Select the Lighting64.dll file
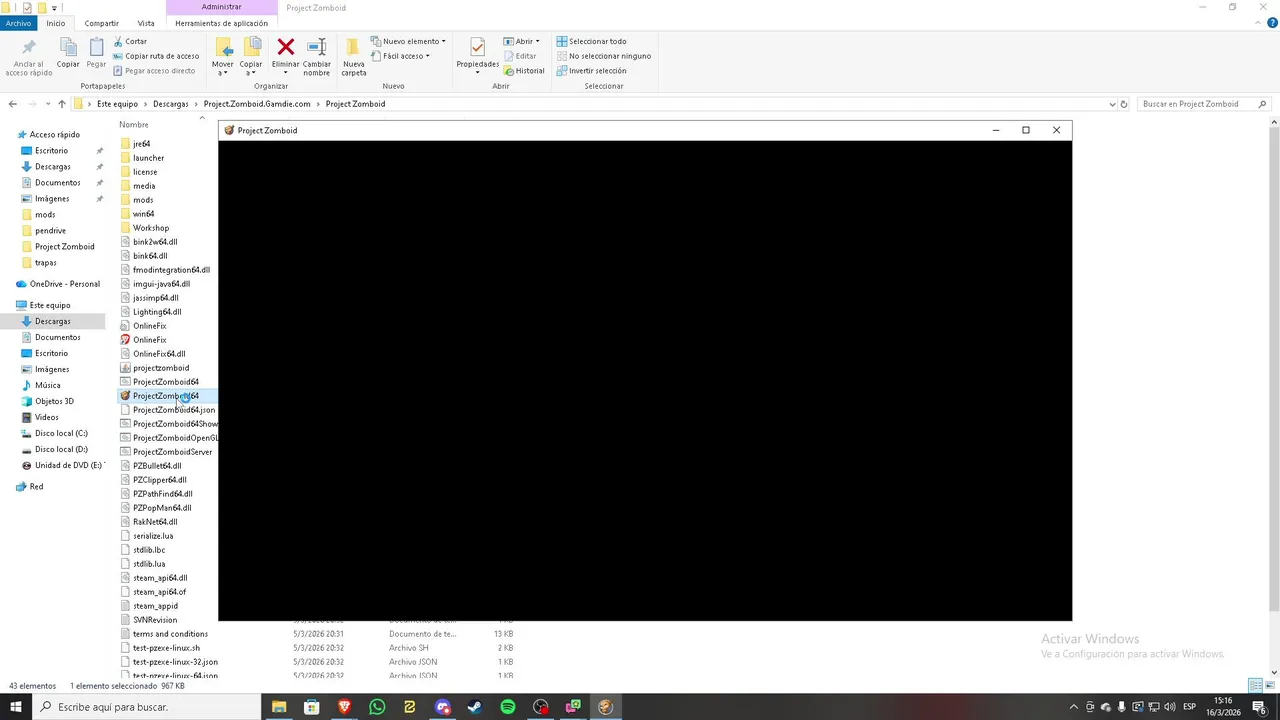Viewport: 1280px width, 720px height. tap(157, 312)
